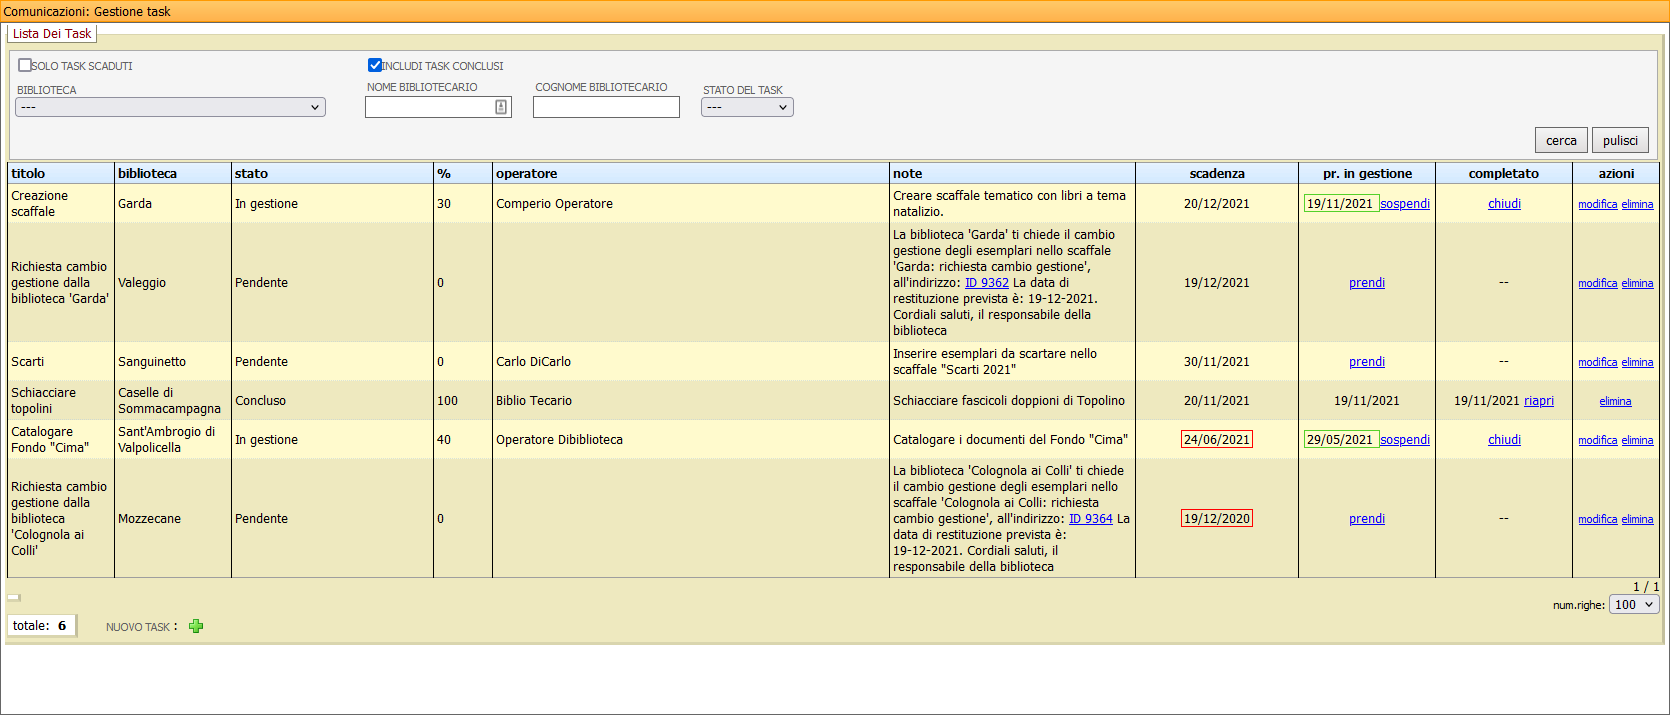The height and width of the screenshot is (715, 1670).
Task: Click sospendi for Creazione scaffale task
Action: pos(1405,204)
